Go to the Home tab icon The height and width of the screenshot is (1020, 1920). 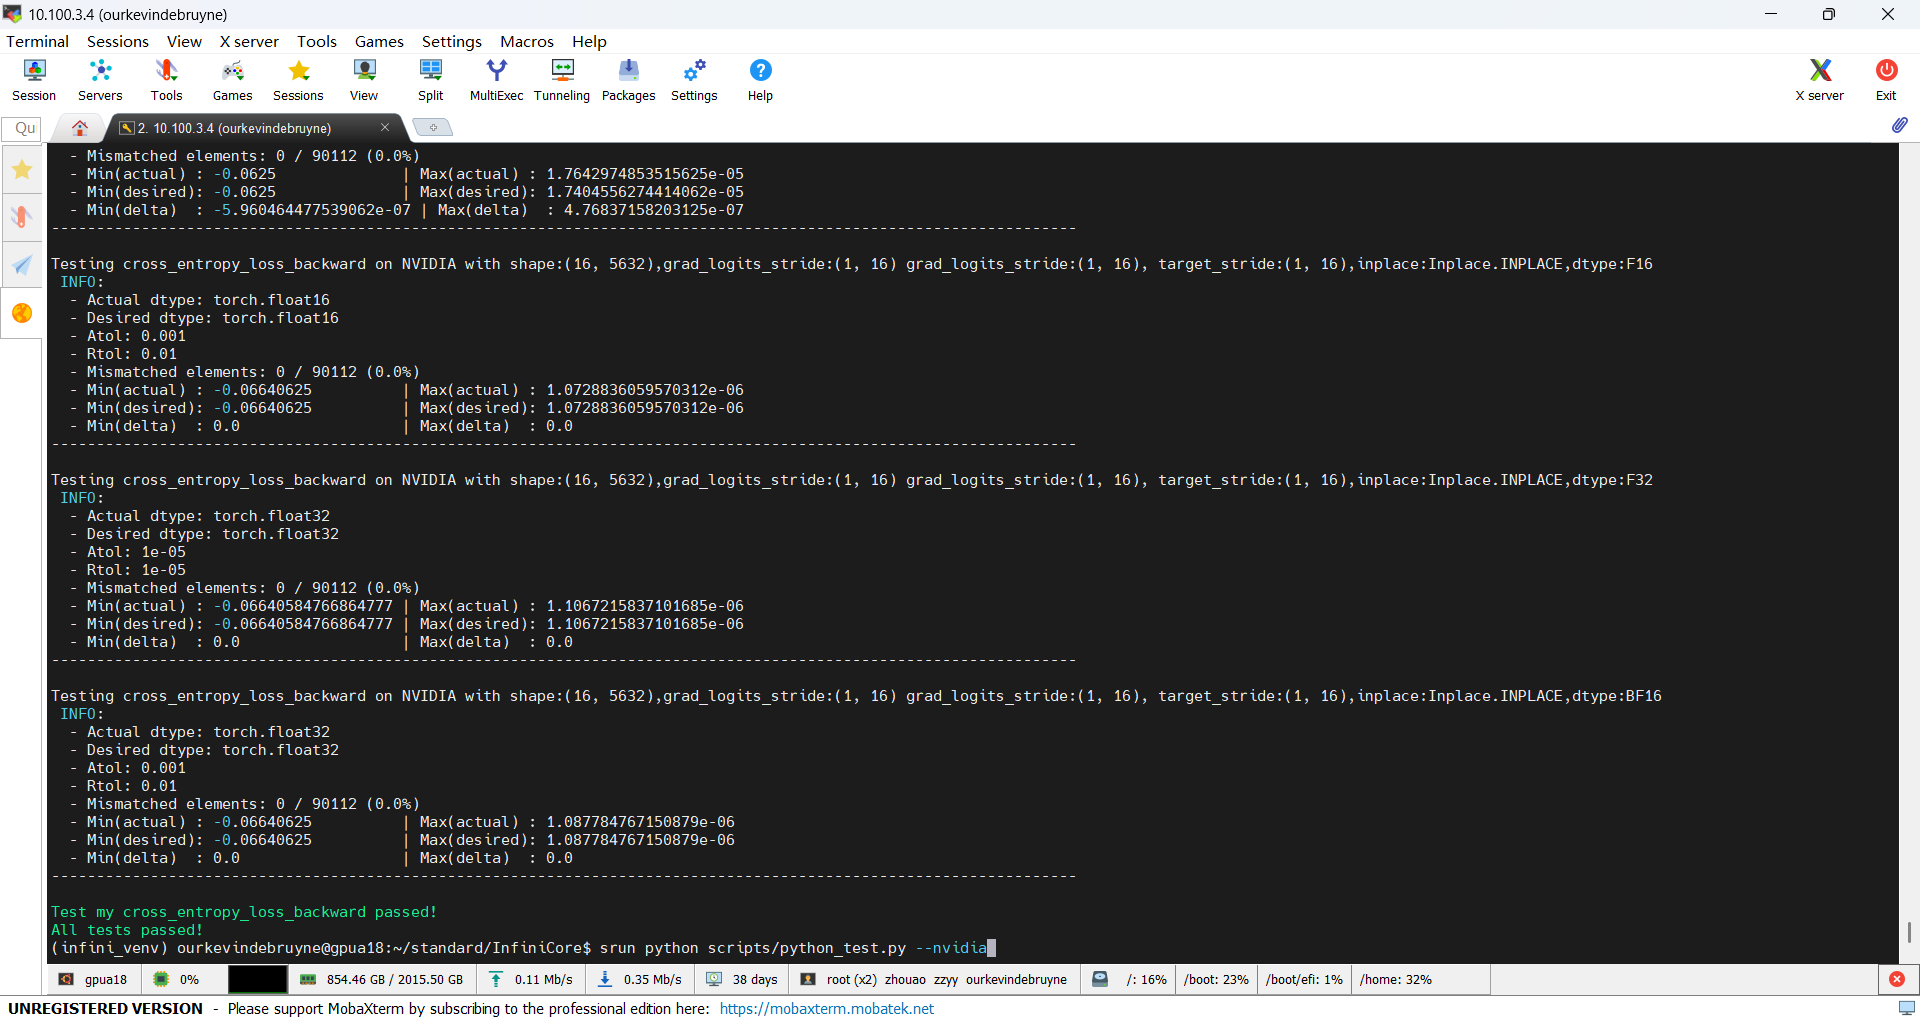80,128
